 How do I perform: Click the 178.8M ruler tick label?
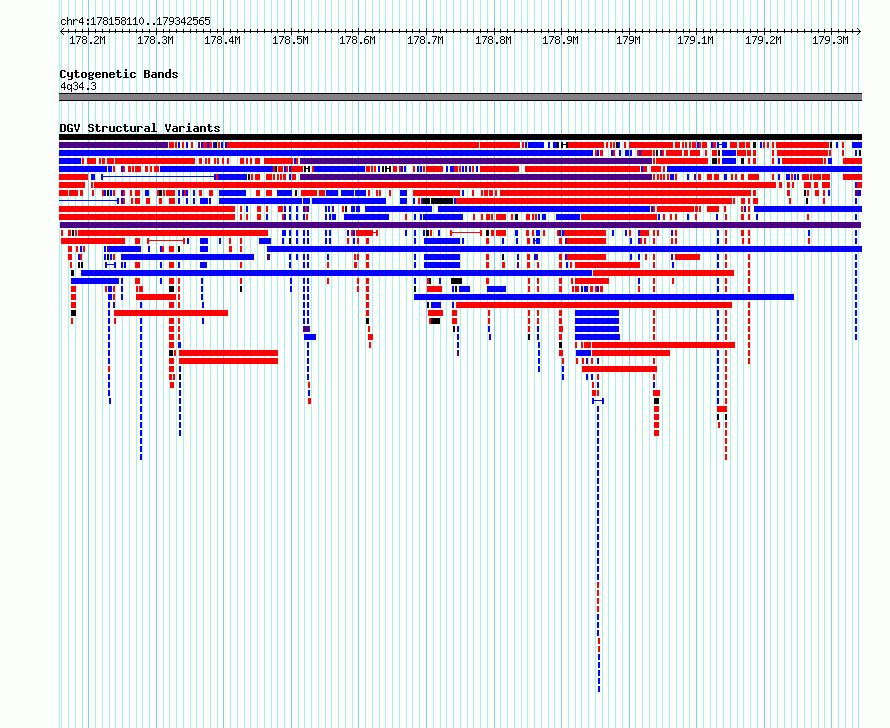click(x=493, y=40)
